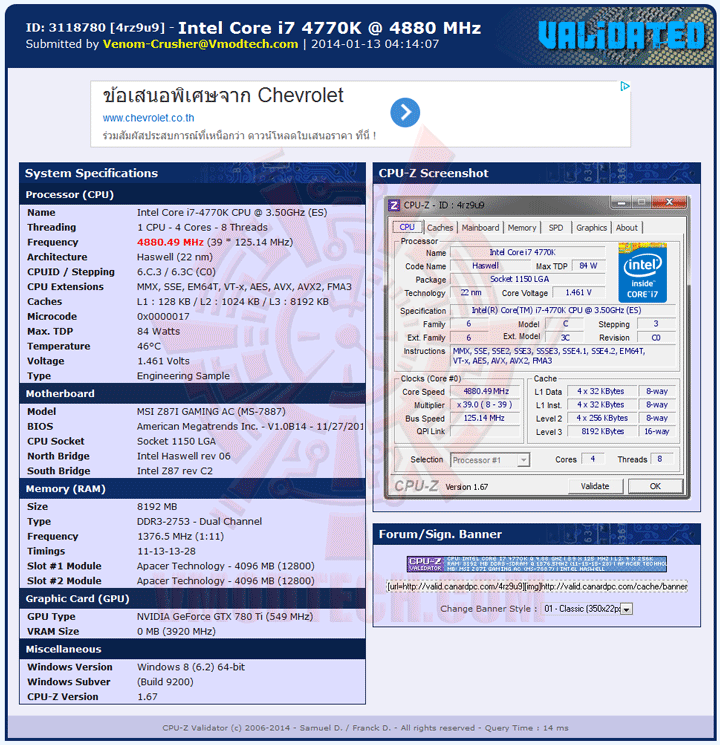Viewport: 720px width, 745px height.
Task: Click the Code Name Haswell field
Action: (490, 266)
